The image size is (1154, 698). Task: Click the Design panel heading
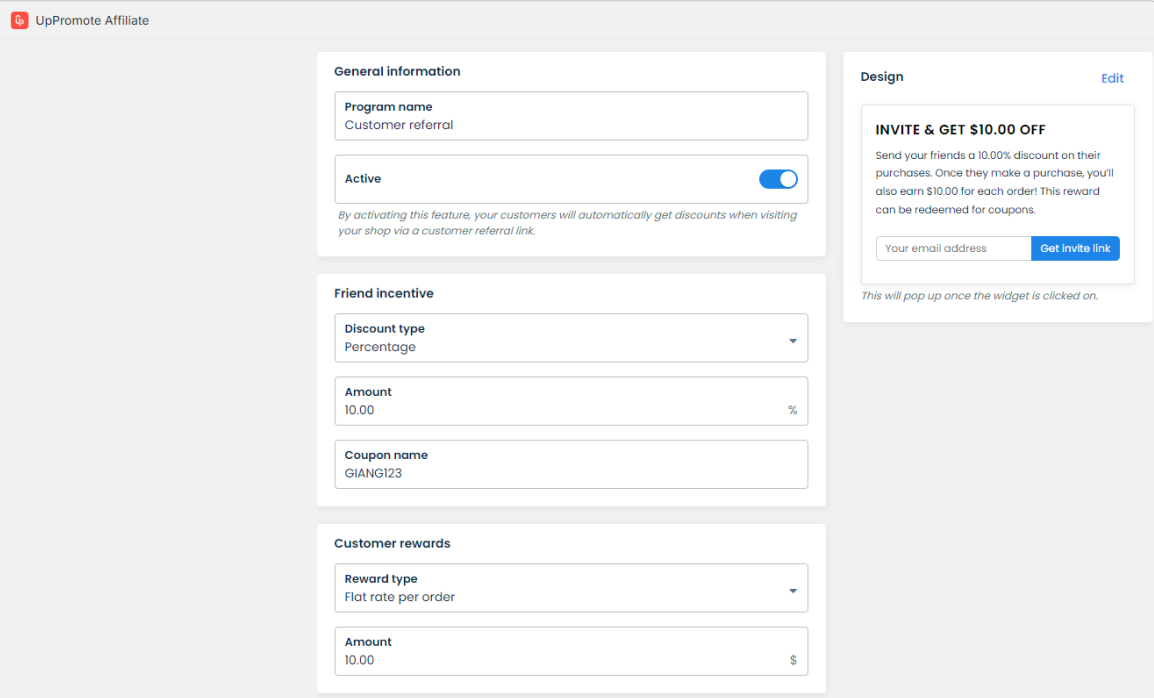[881, 77]
